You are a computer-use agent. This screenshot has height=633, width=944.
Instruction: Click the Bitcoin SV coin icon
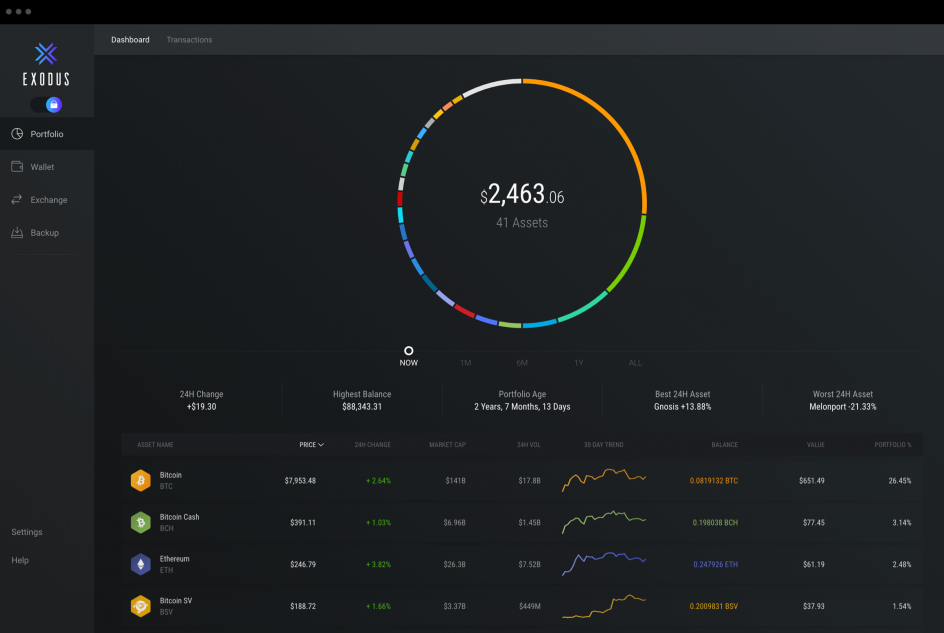pyautogui.click(x=140, y=606)
